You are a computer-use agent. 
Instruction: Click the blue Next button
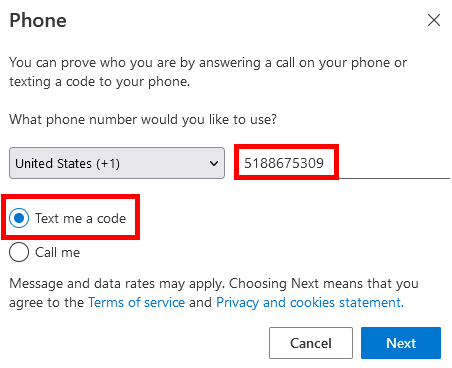tap(401, 343)
